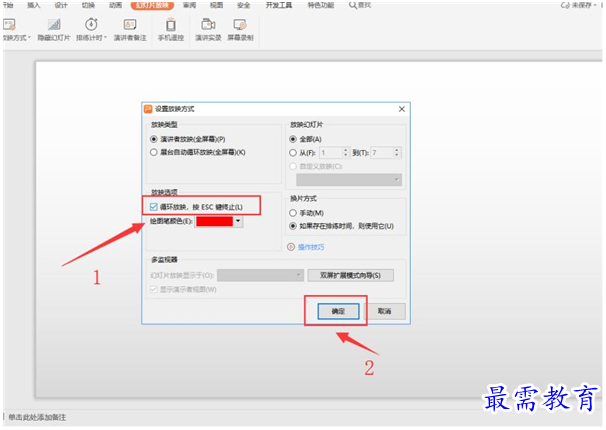Click the 双屏扩展模式向导(S) button

[351, 275]
